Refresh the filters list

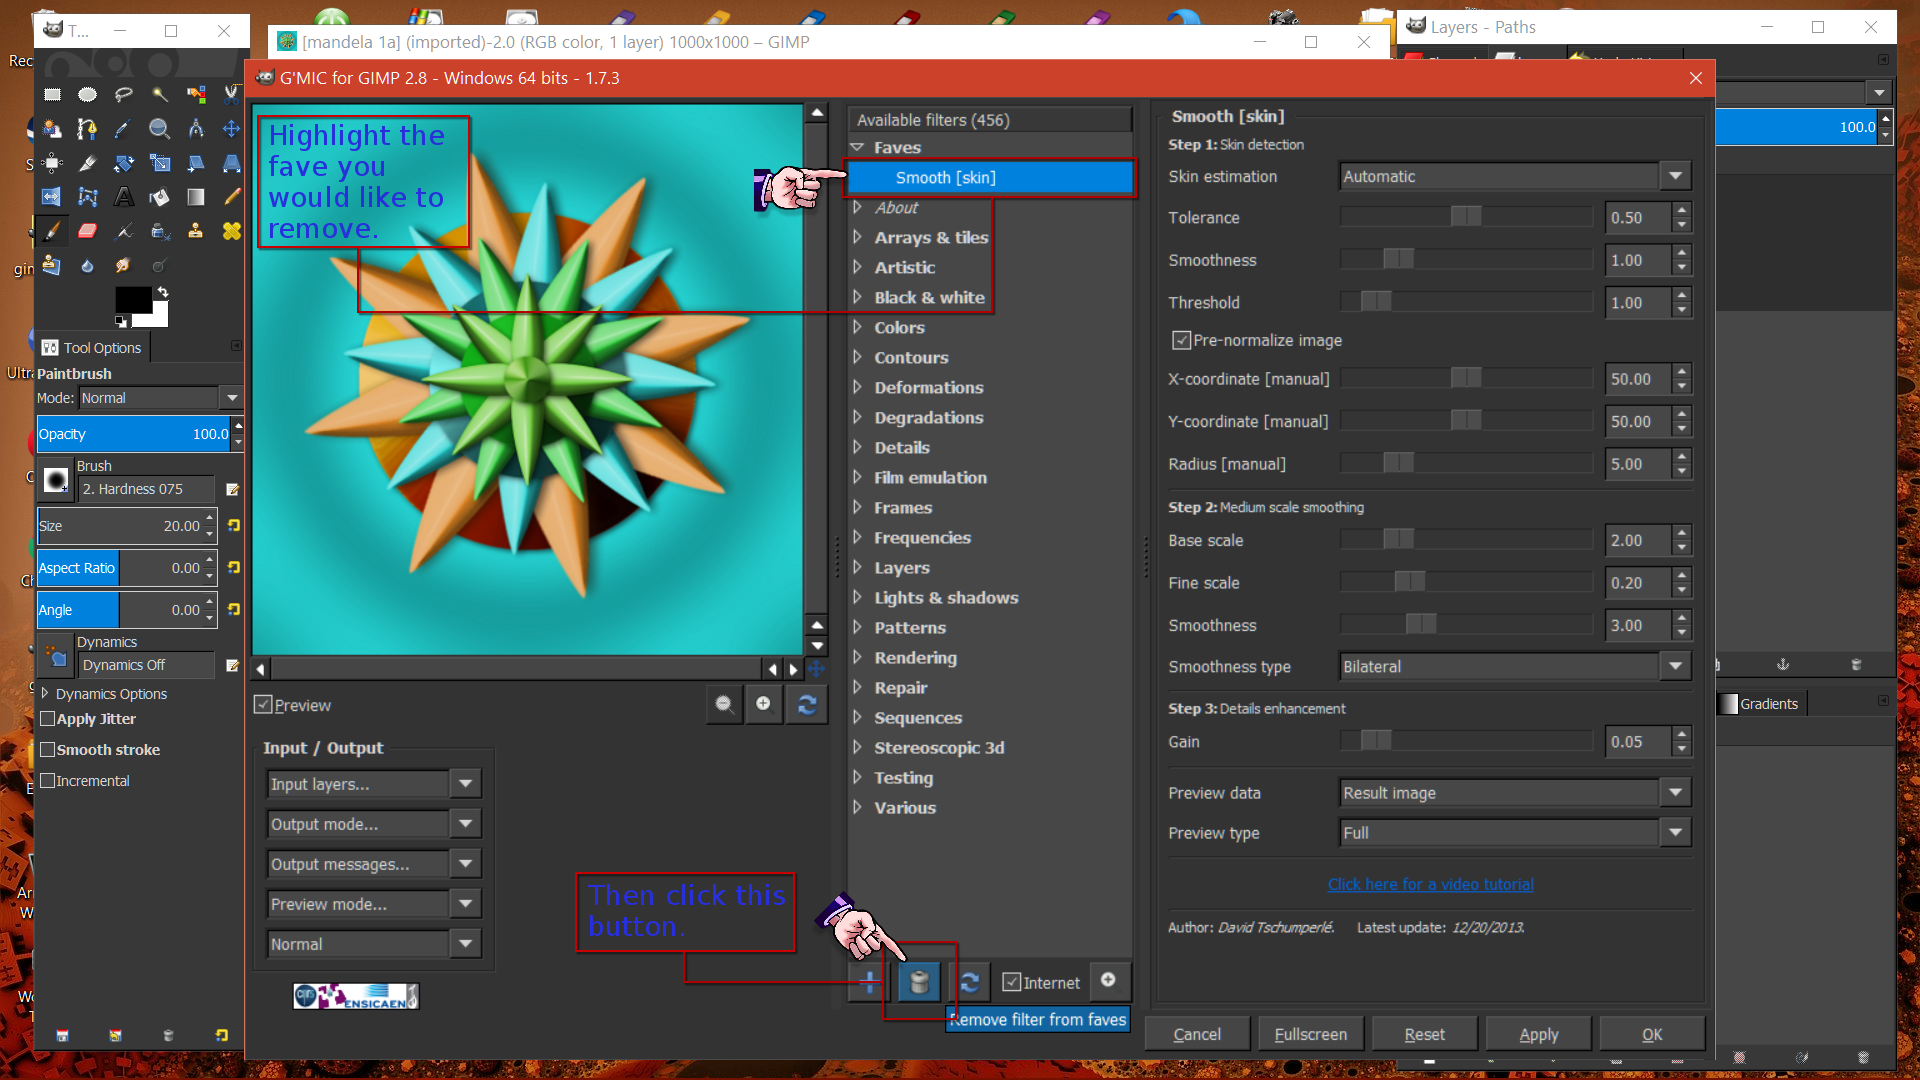(x=969, y=982)
